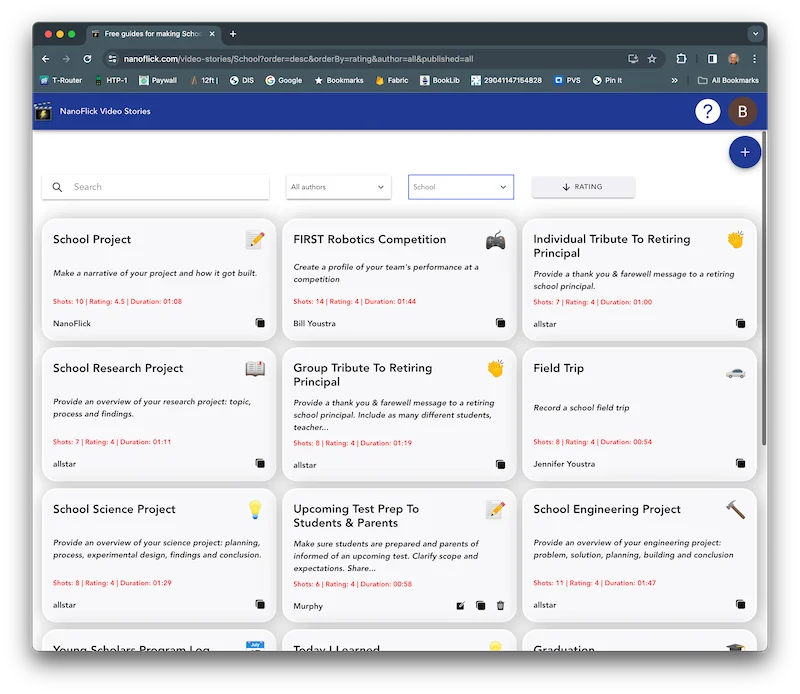Open the School Project card title
The width and height of the screenshot is (800, 694).
[x=92, y=239]
